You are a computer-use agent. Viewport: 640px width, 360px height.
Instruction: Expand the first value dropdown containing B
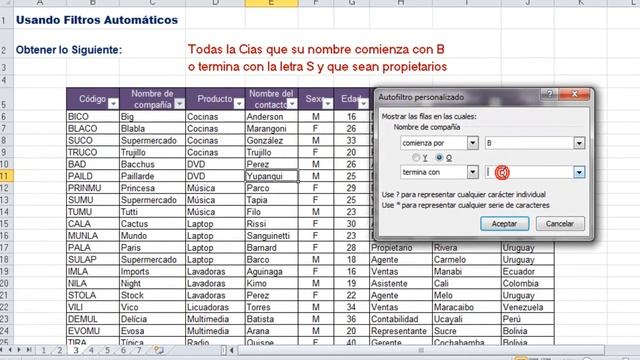[579, 143]
